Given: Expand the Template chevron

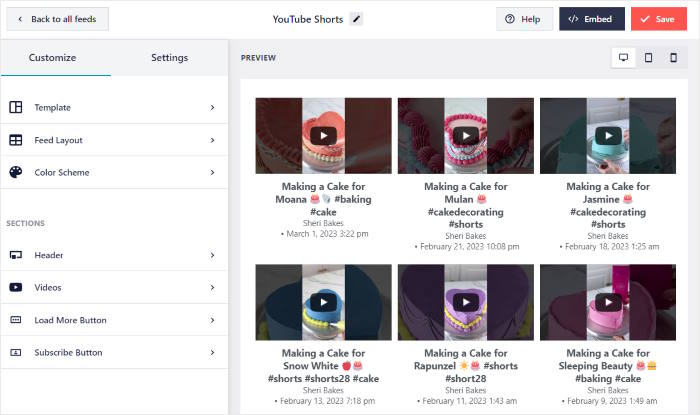Looking at the screenshot, I should [212, 108].
